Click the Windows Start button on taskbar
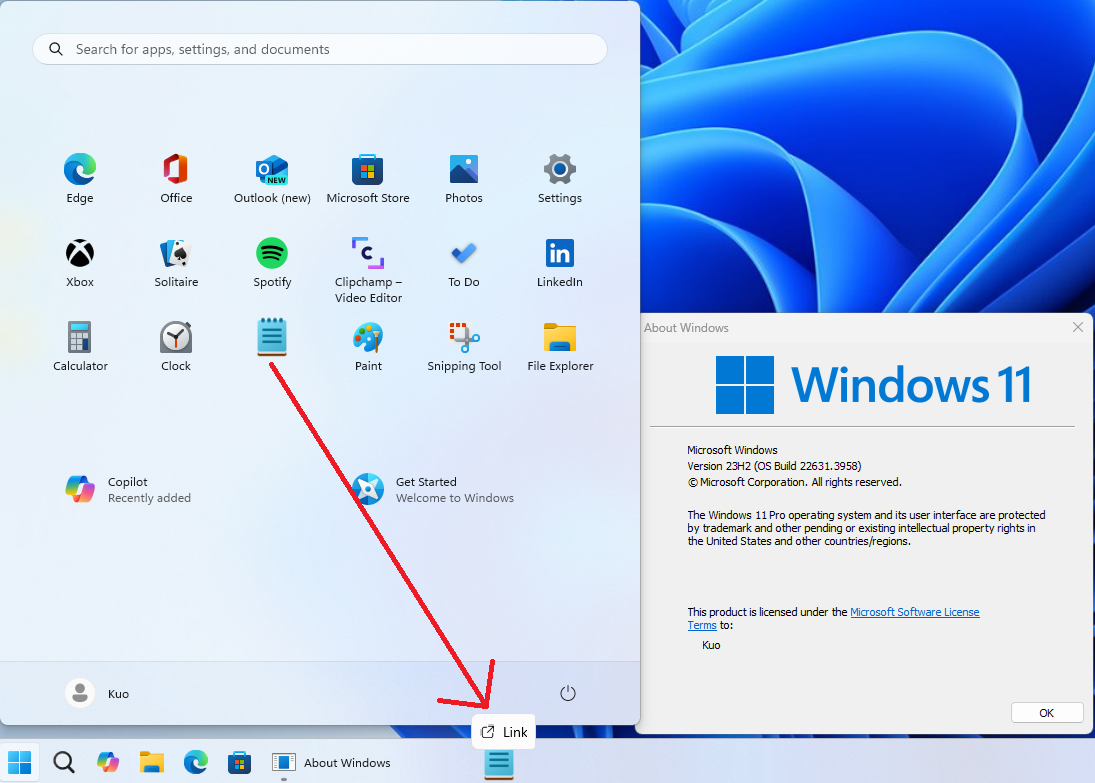Image resolution: width=1095 pixels, height=783 pixels. pos(20,762)
